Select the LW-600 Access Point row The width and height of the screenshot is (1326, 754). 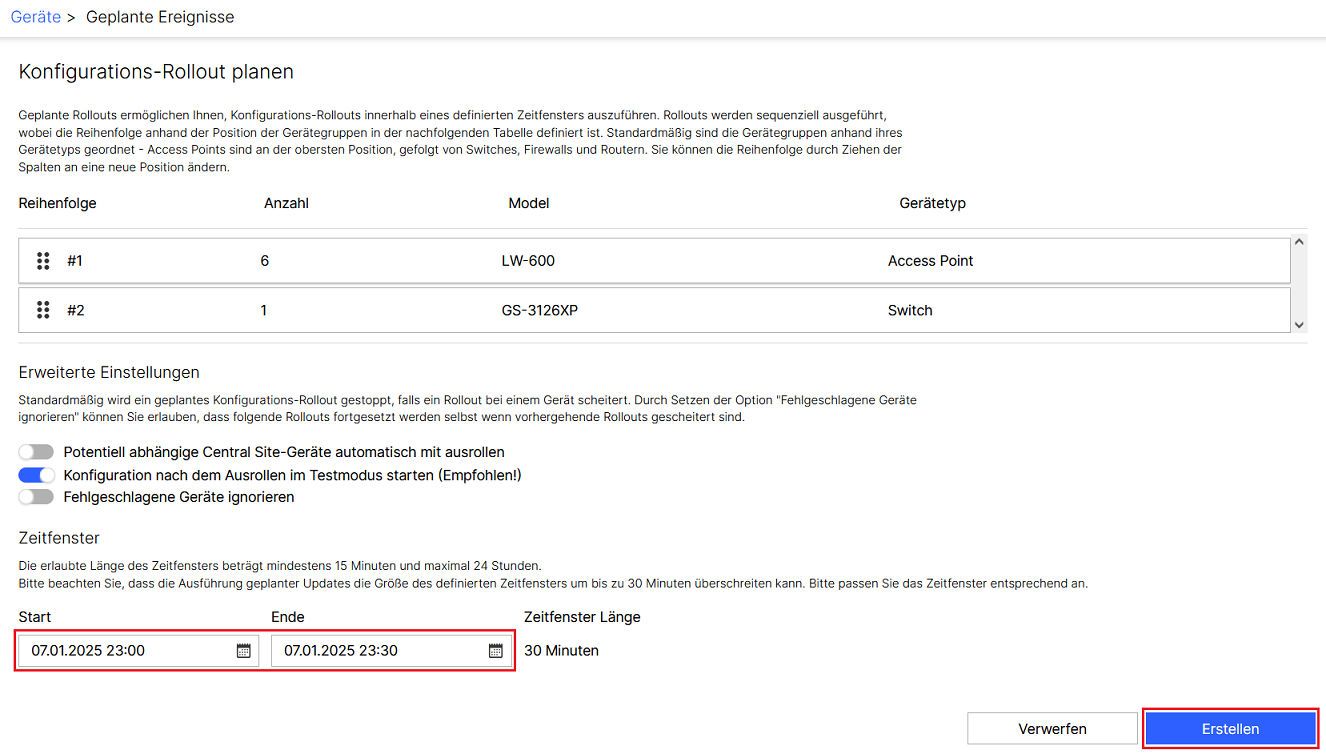[654, 261]
